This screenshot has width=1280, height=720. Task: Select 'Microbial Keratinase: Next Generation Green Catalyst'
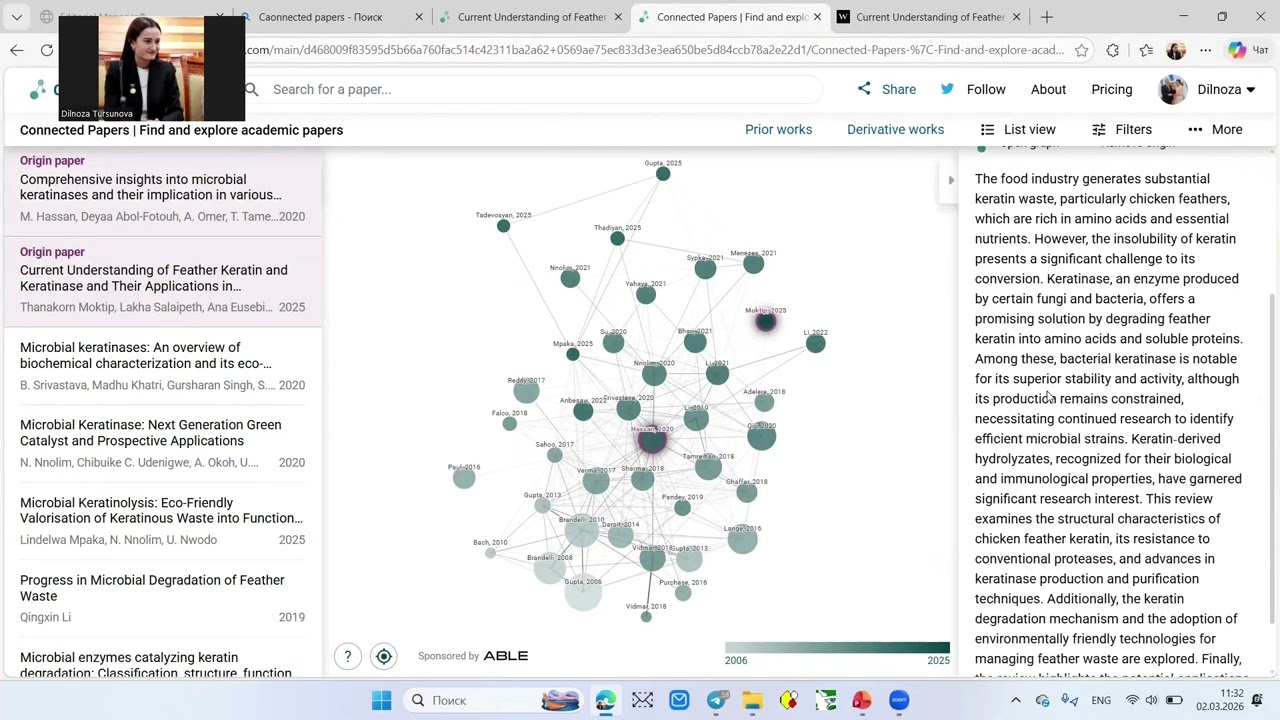tap(162, 443)
